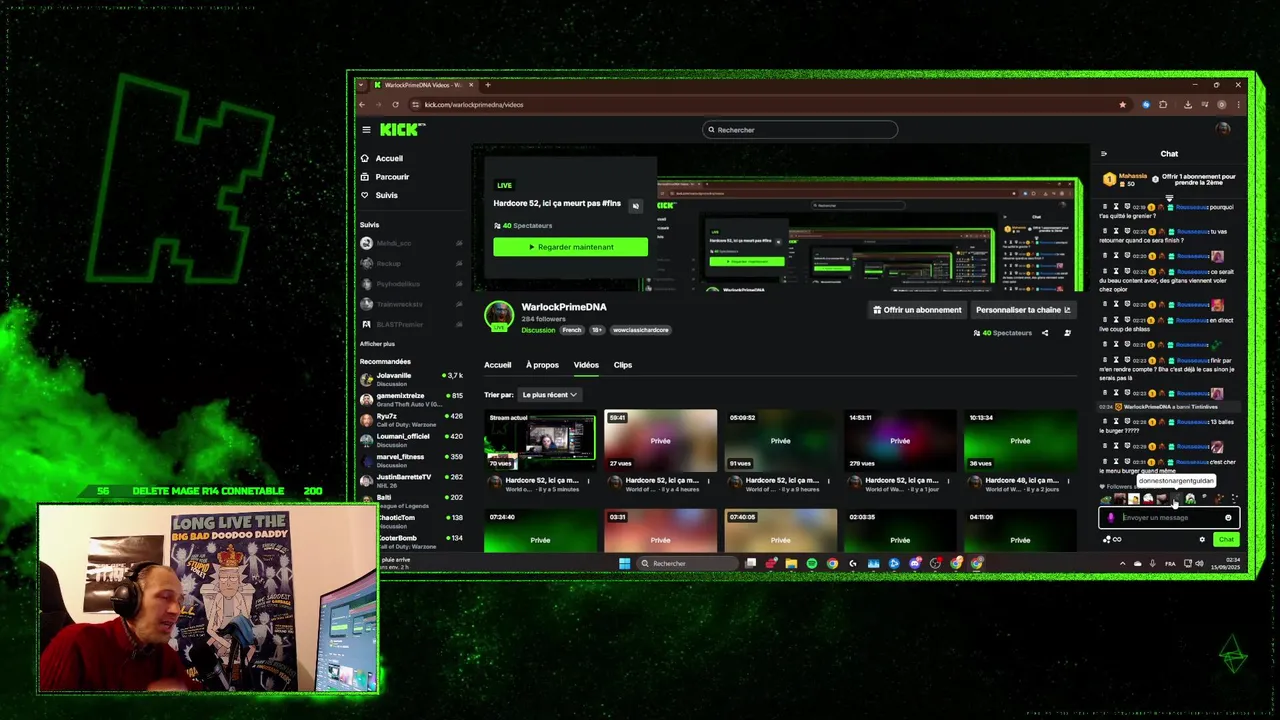The width and height of the screenshot is (1280, 720).
Task: Show hidden tray icons chevron
Action: pos(1122,564)
